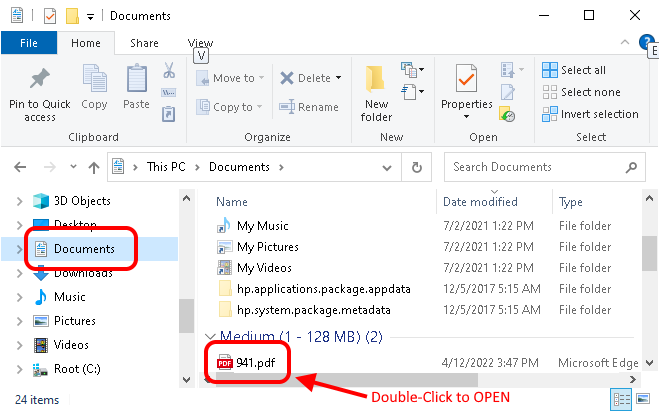The width and height of the screenshot is (659, 412).
Task: Click the Cut scissors icon
Action: click(x=169, y=70)
